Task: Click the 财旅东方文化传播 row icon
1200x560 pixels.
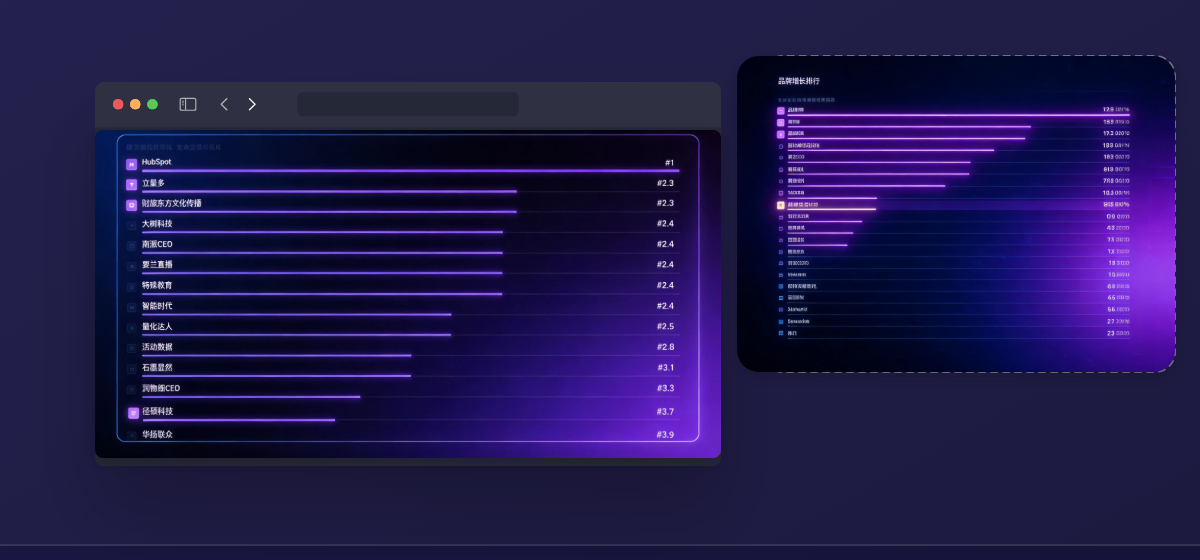Action: pyautogui.click(x=131, y=205)
